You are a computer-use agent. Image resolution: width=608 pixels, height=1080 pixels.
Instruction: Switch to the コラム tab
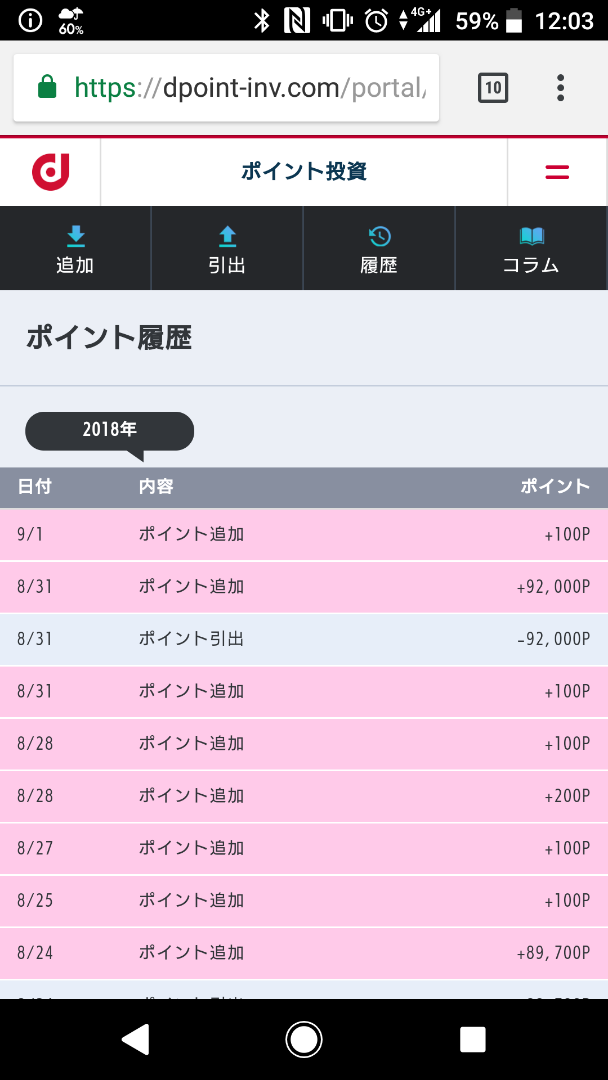(x=531, y=248)
